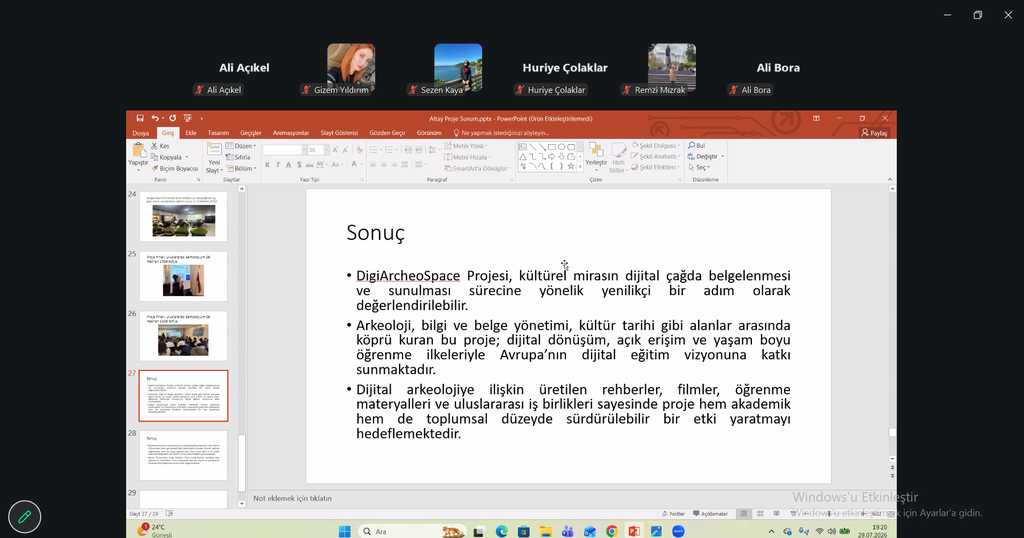The width and height of the screenshot is (1024, 538).
Task: Switch to the Ekle tab
Action: click(x=191, y=133)
